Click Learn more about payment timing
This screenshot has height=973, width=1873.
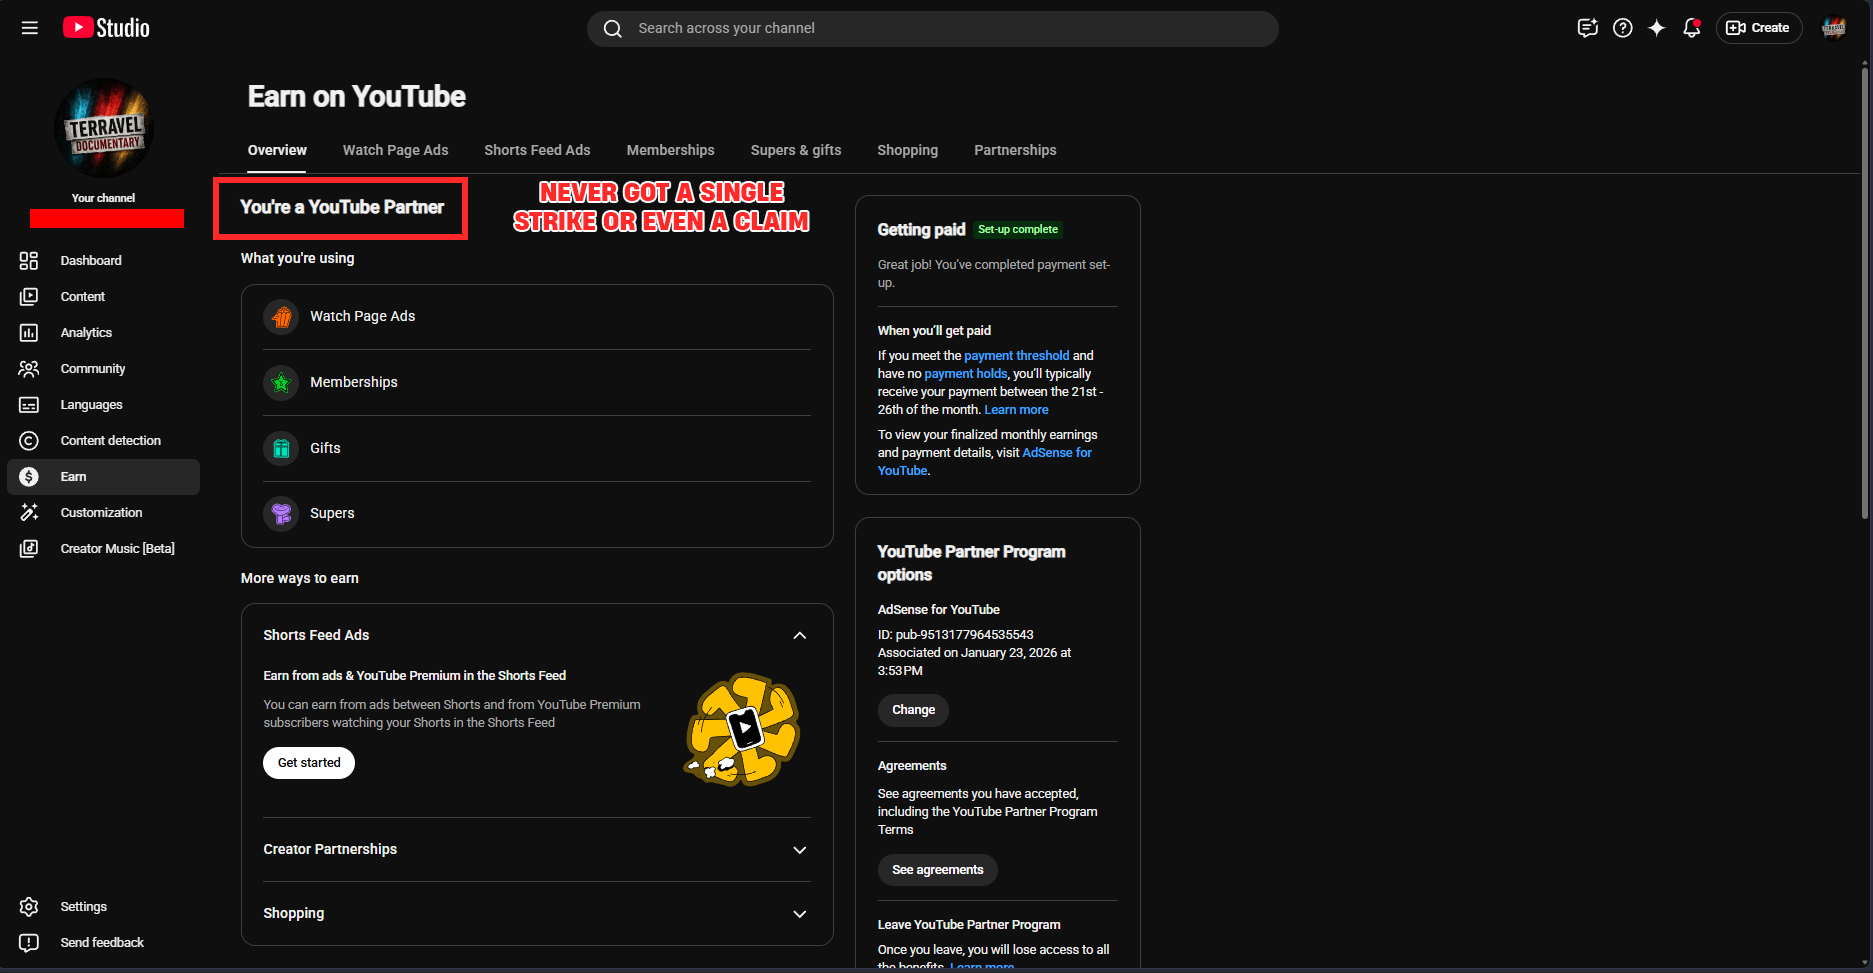[x=1016, y=410]
